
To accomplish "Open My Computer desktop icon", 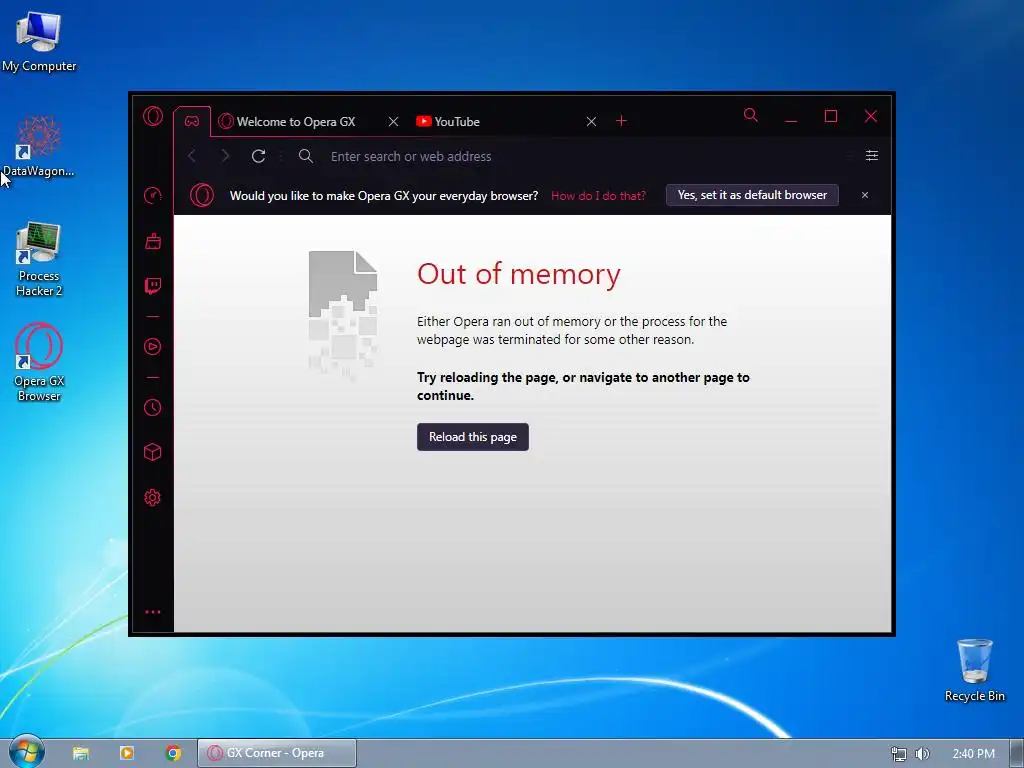I will tap(39, 41).
